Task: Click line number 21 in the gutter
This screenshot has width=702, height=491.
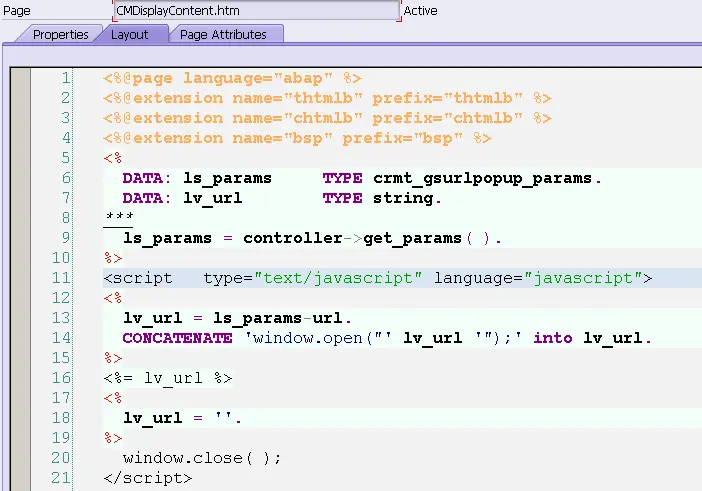Action: tap(61, 478)
